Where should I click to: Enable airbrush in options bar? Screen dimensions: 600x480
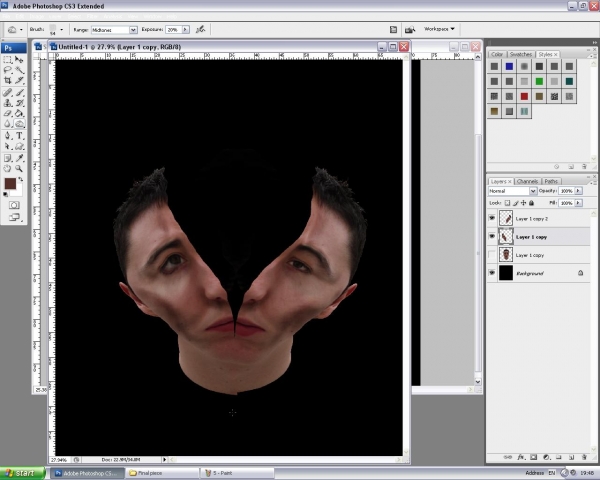point(201,29)
